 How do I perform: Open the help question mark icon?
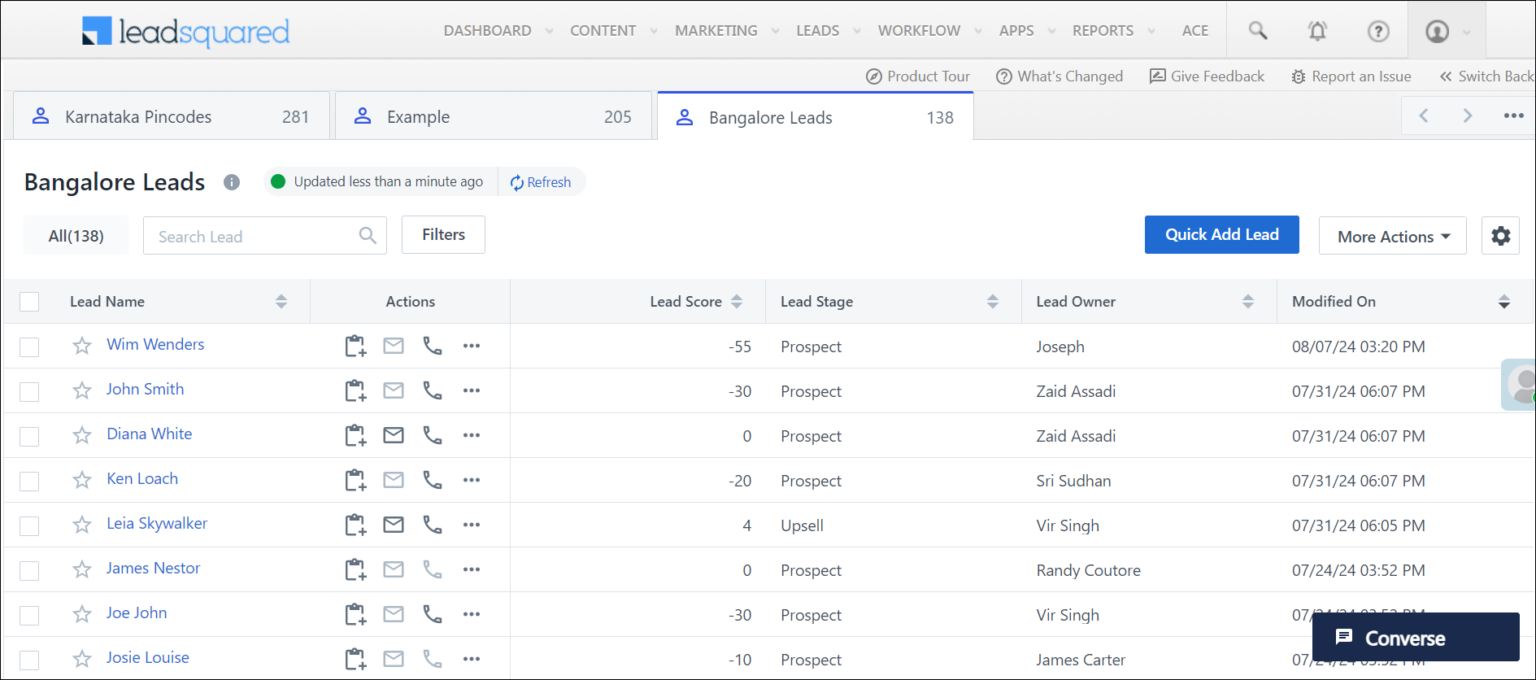1378,30
